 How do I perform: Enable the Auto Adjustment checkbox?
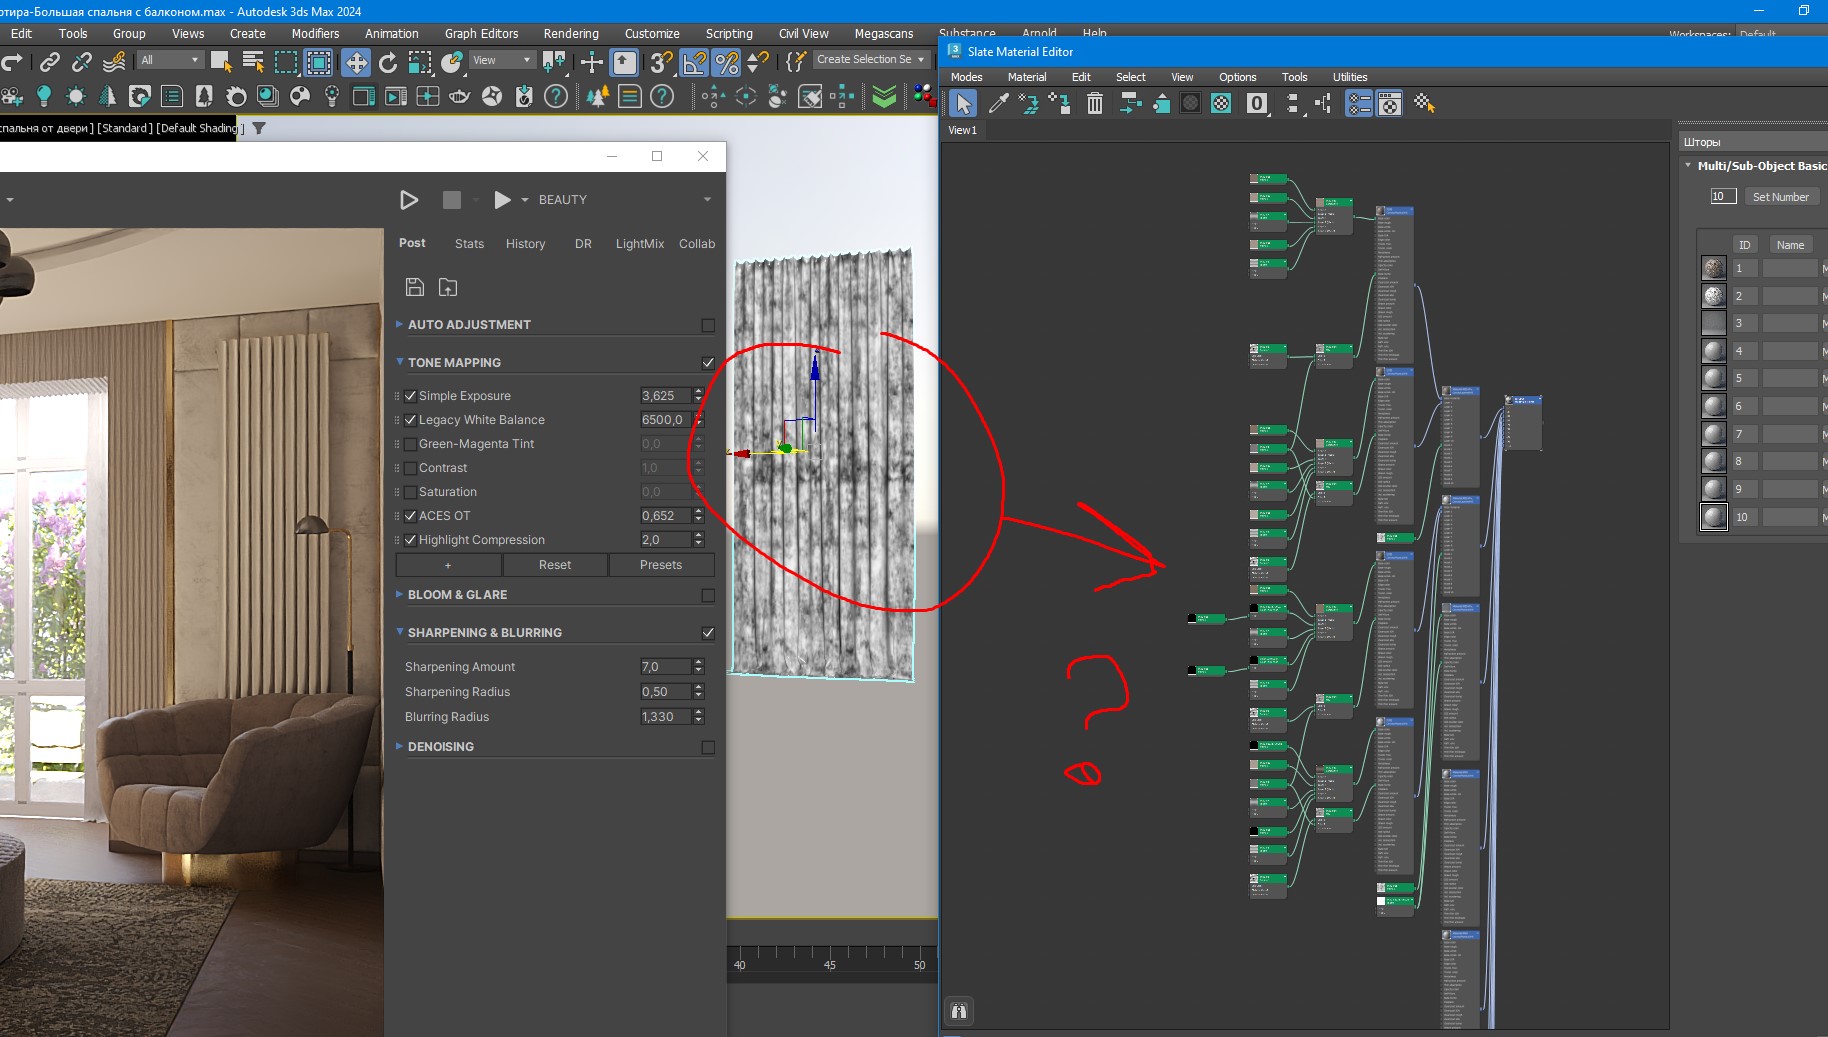click(708, 325)
